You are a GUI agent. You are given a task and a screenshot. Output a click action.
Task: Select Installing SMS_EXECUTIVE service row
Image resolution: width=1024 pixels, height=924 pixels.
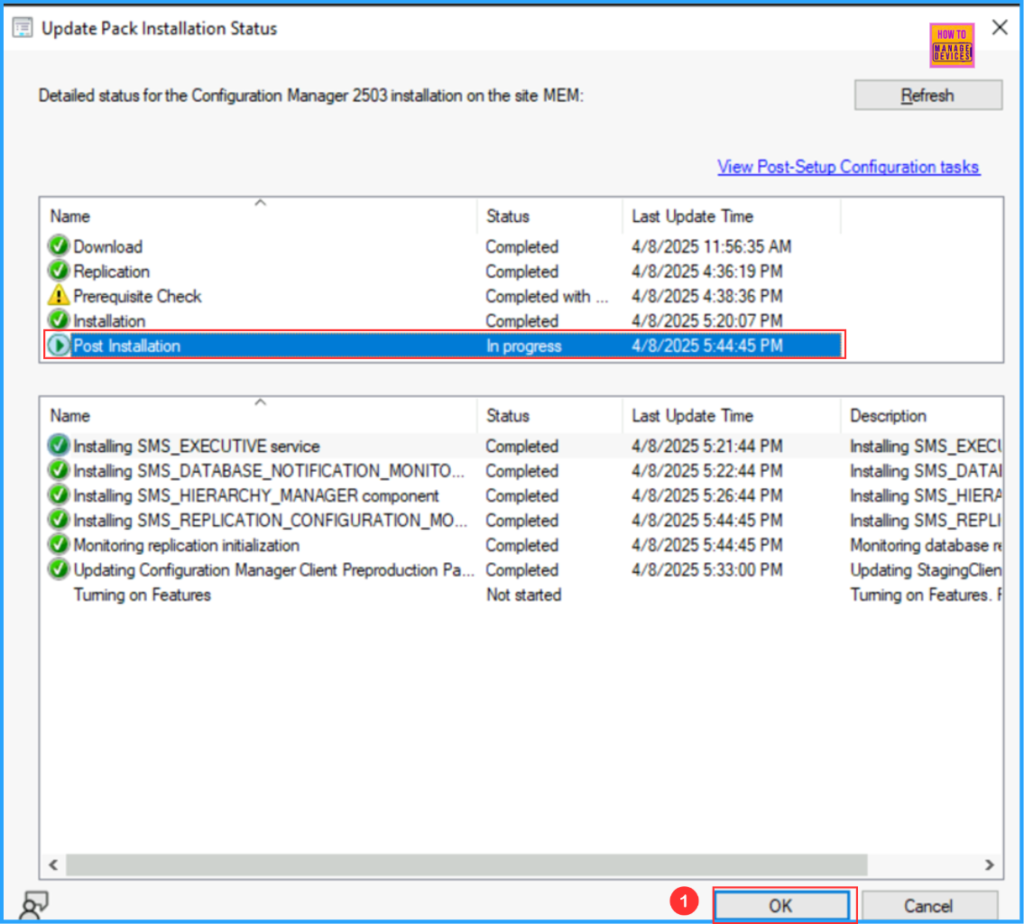(x=524, y=446)
